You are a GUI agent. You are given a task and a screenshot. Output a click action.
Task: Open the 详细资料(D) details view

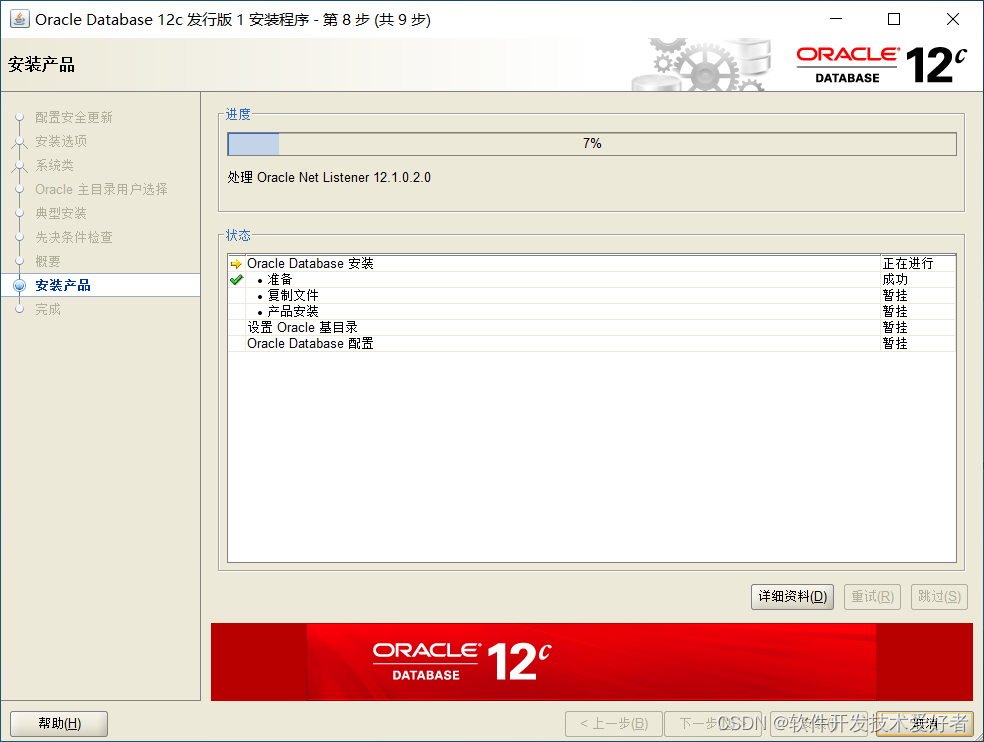(x=792, y=596)
